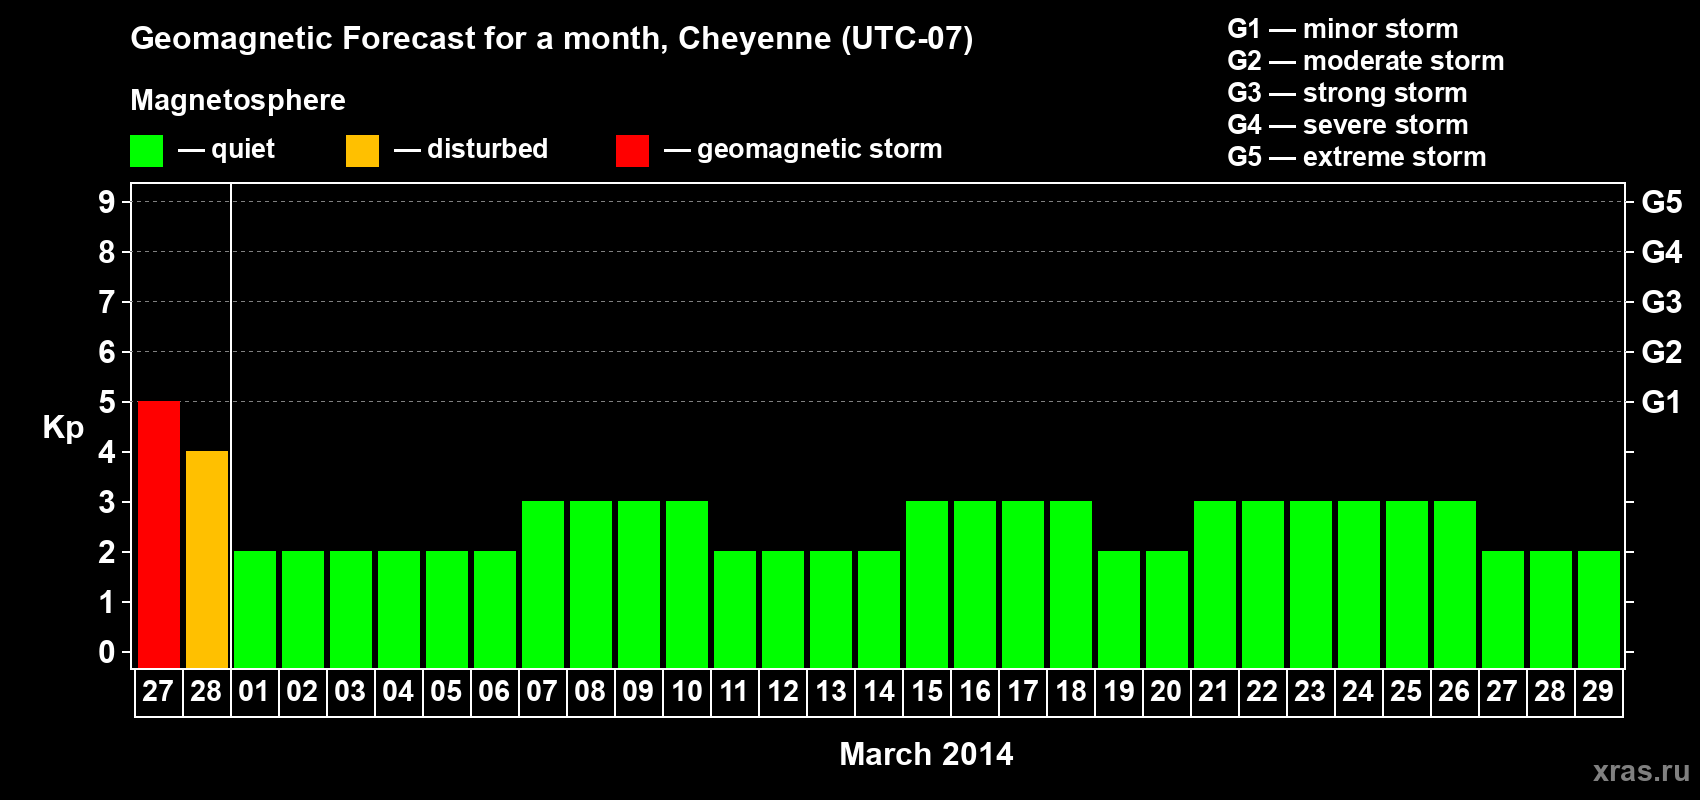Select the green bar for date 18
This screenshot has width=1700, height=800.
point(1071,585)
